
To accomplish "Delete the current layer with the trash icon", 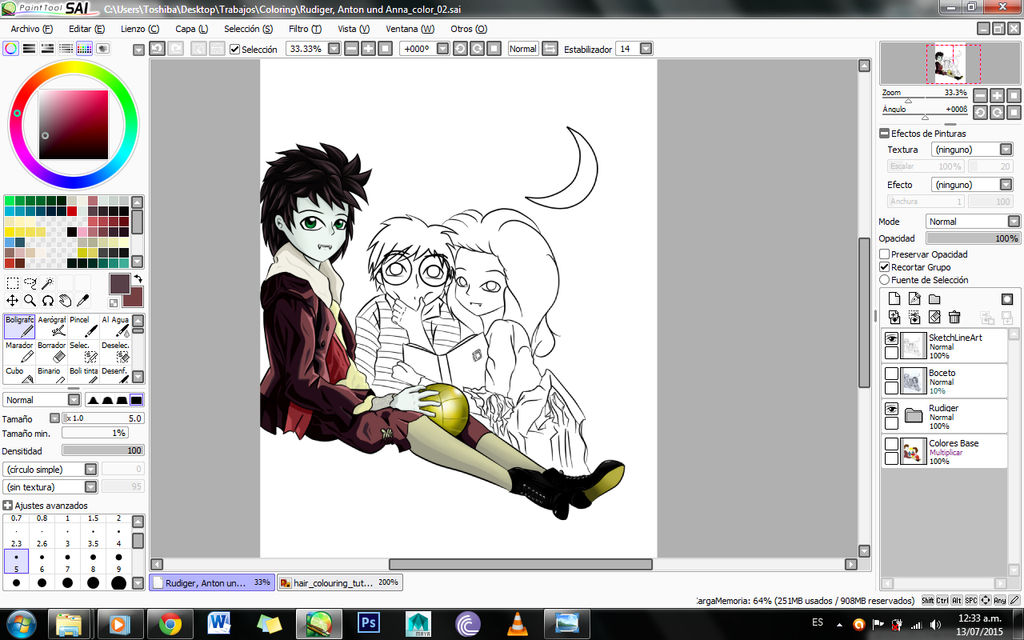I will [954, 316].
